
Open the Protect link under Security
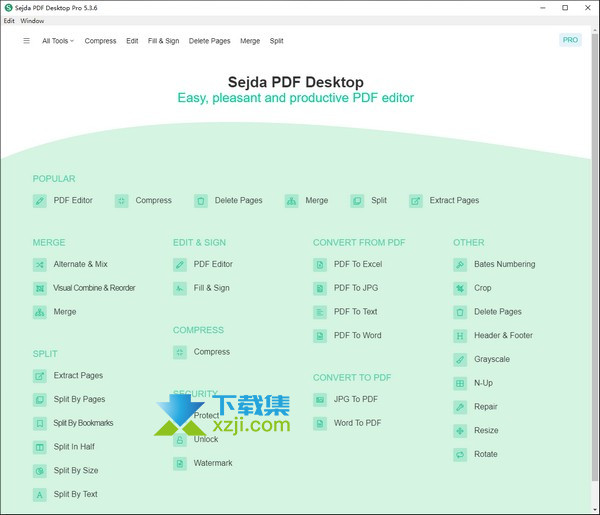pyautogui.click(x=206, y=416)
